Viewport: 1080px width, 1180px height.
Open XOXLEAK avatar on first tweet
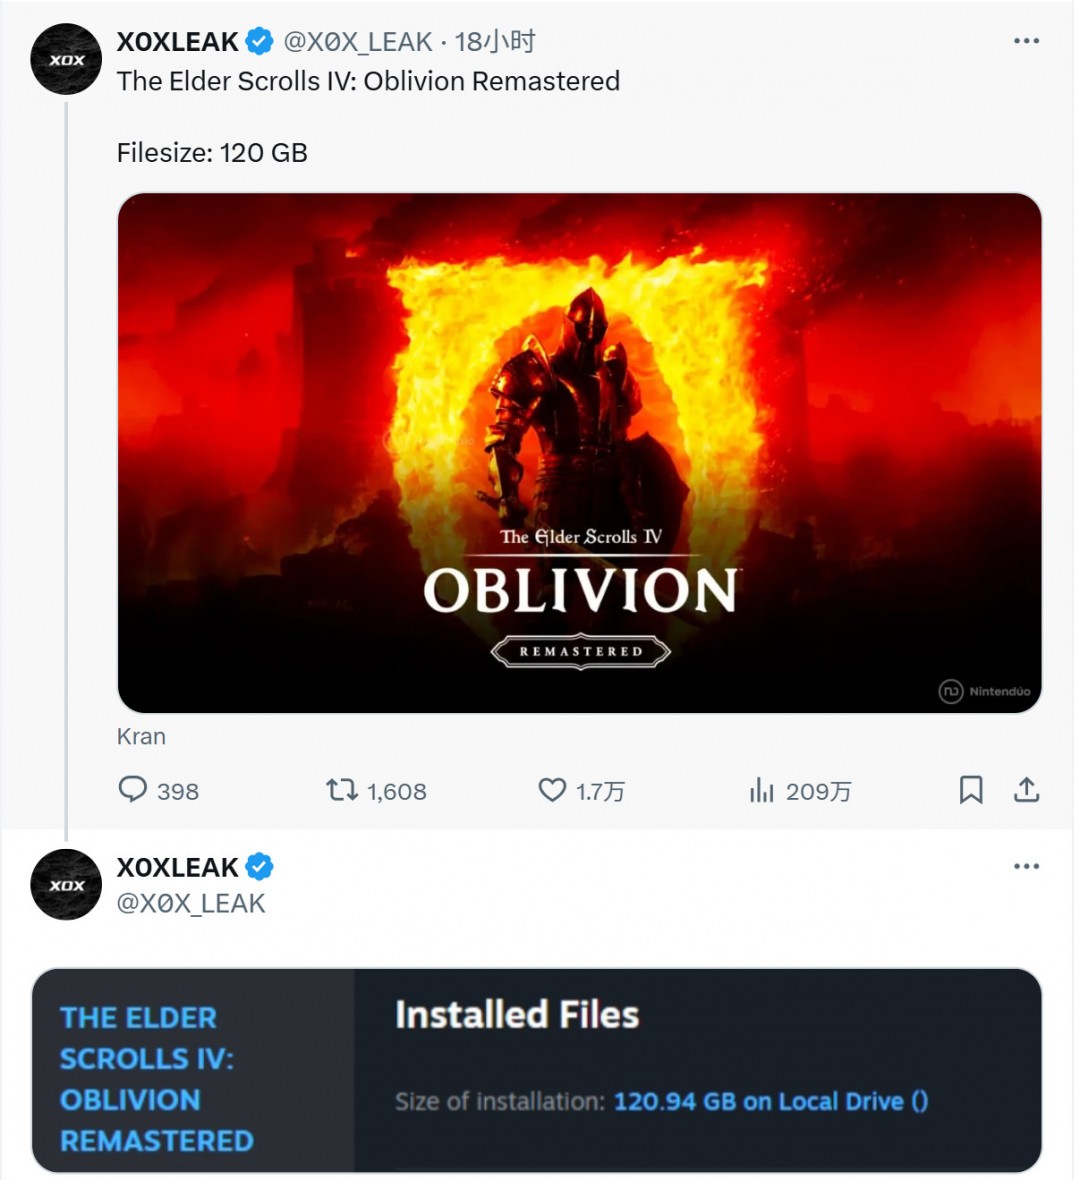point(67,60)
